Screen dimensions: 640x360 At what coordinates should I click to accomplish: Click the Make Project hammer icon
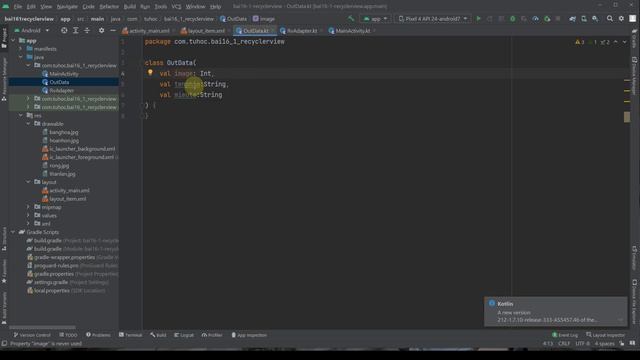(351, 18)
